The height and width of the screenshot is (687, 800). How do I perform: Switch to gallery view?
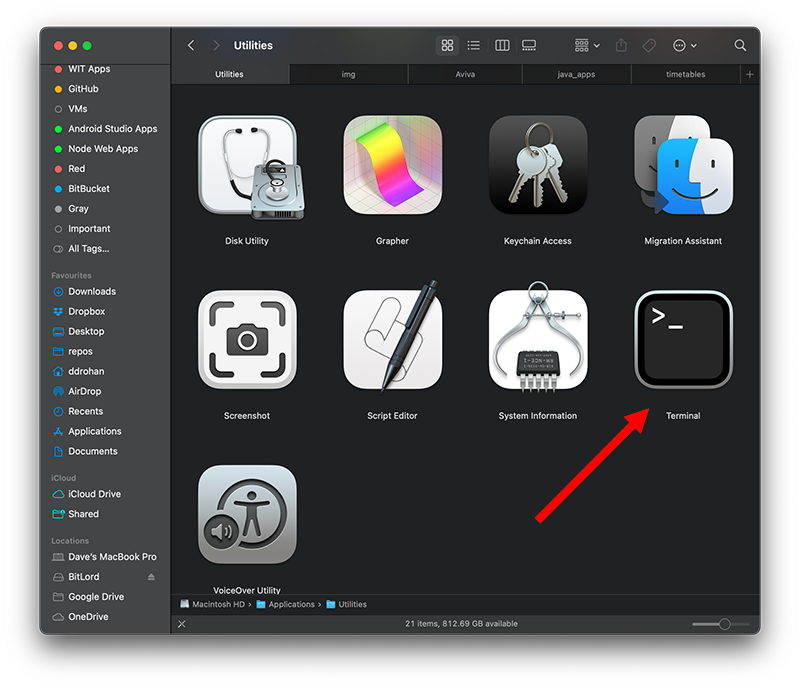click(x=529, y=46)
